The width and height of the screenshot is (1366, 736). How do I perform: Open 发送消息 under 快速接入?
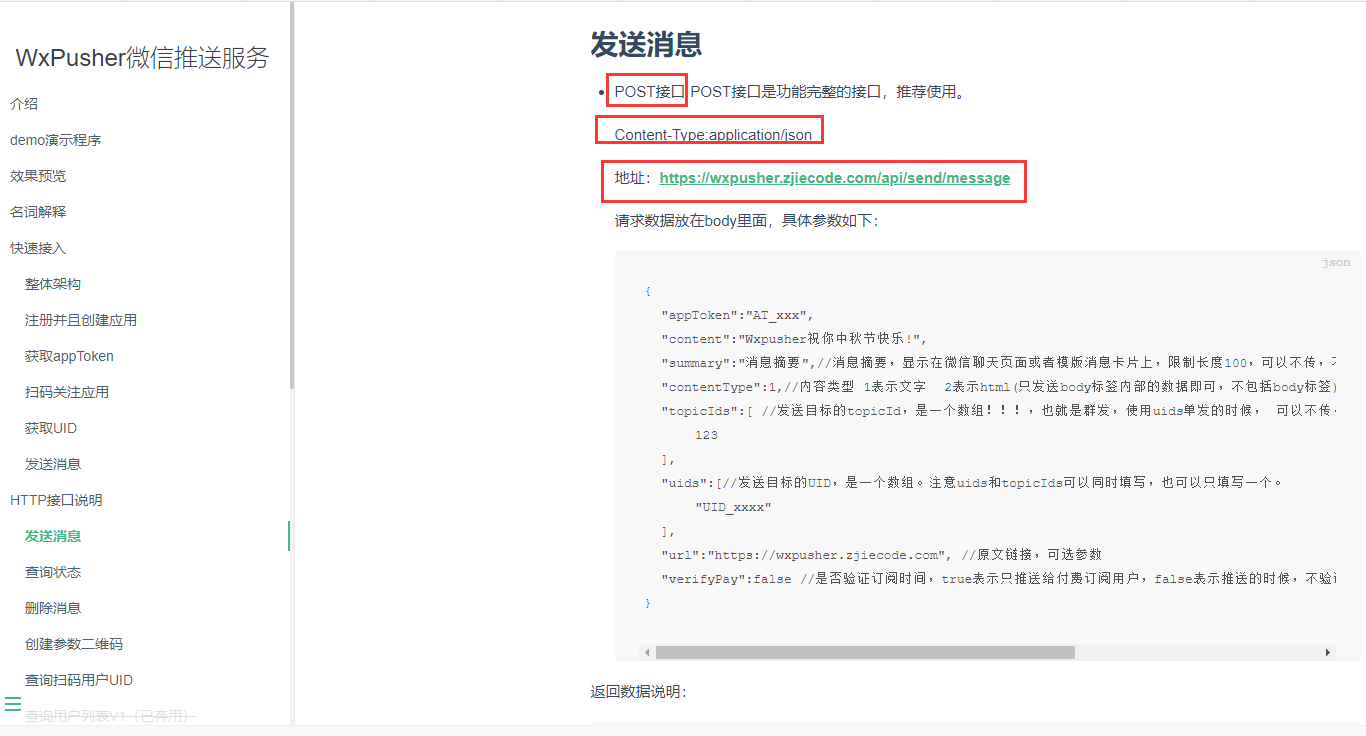click(53, 464)
